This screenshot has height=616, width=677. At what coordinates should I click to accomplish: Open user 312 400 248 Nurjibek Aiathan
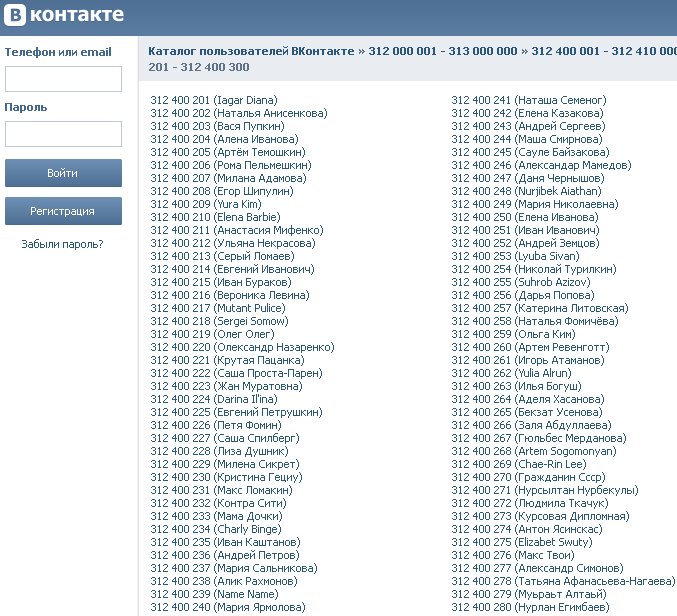pos(526,191)
